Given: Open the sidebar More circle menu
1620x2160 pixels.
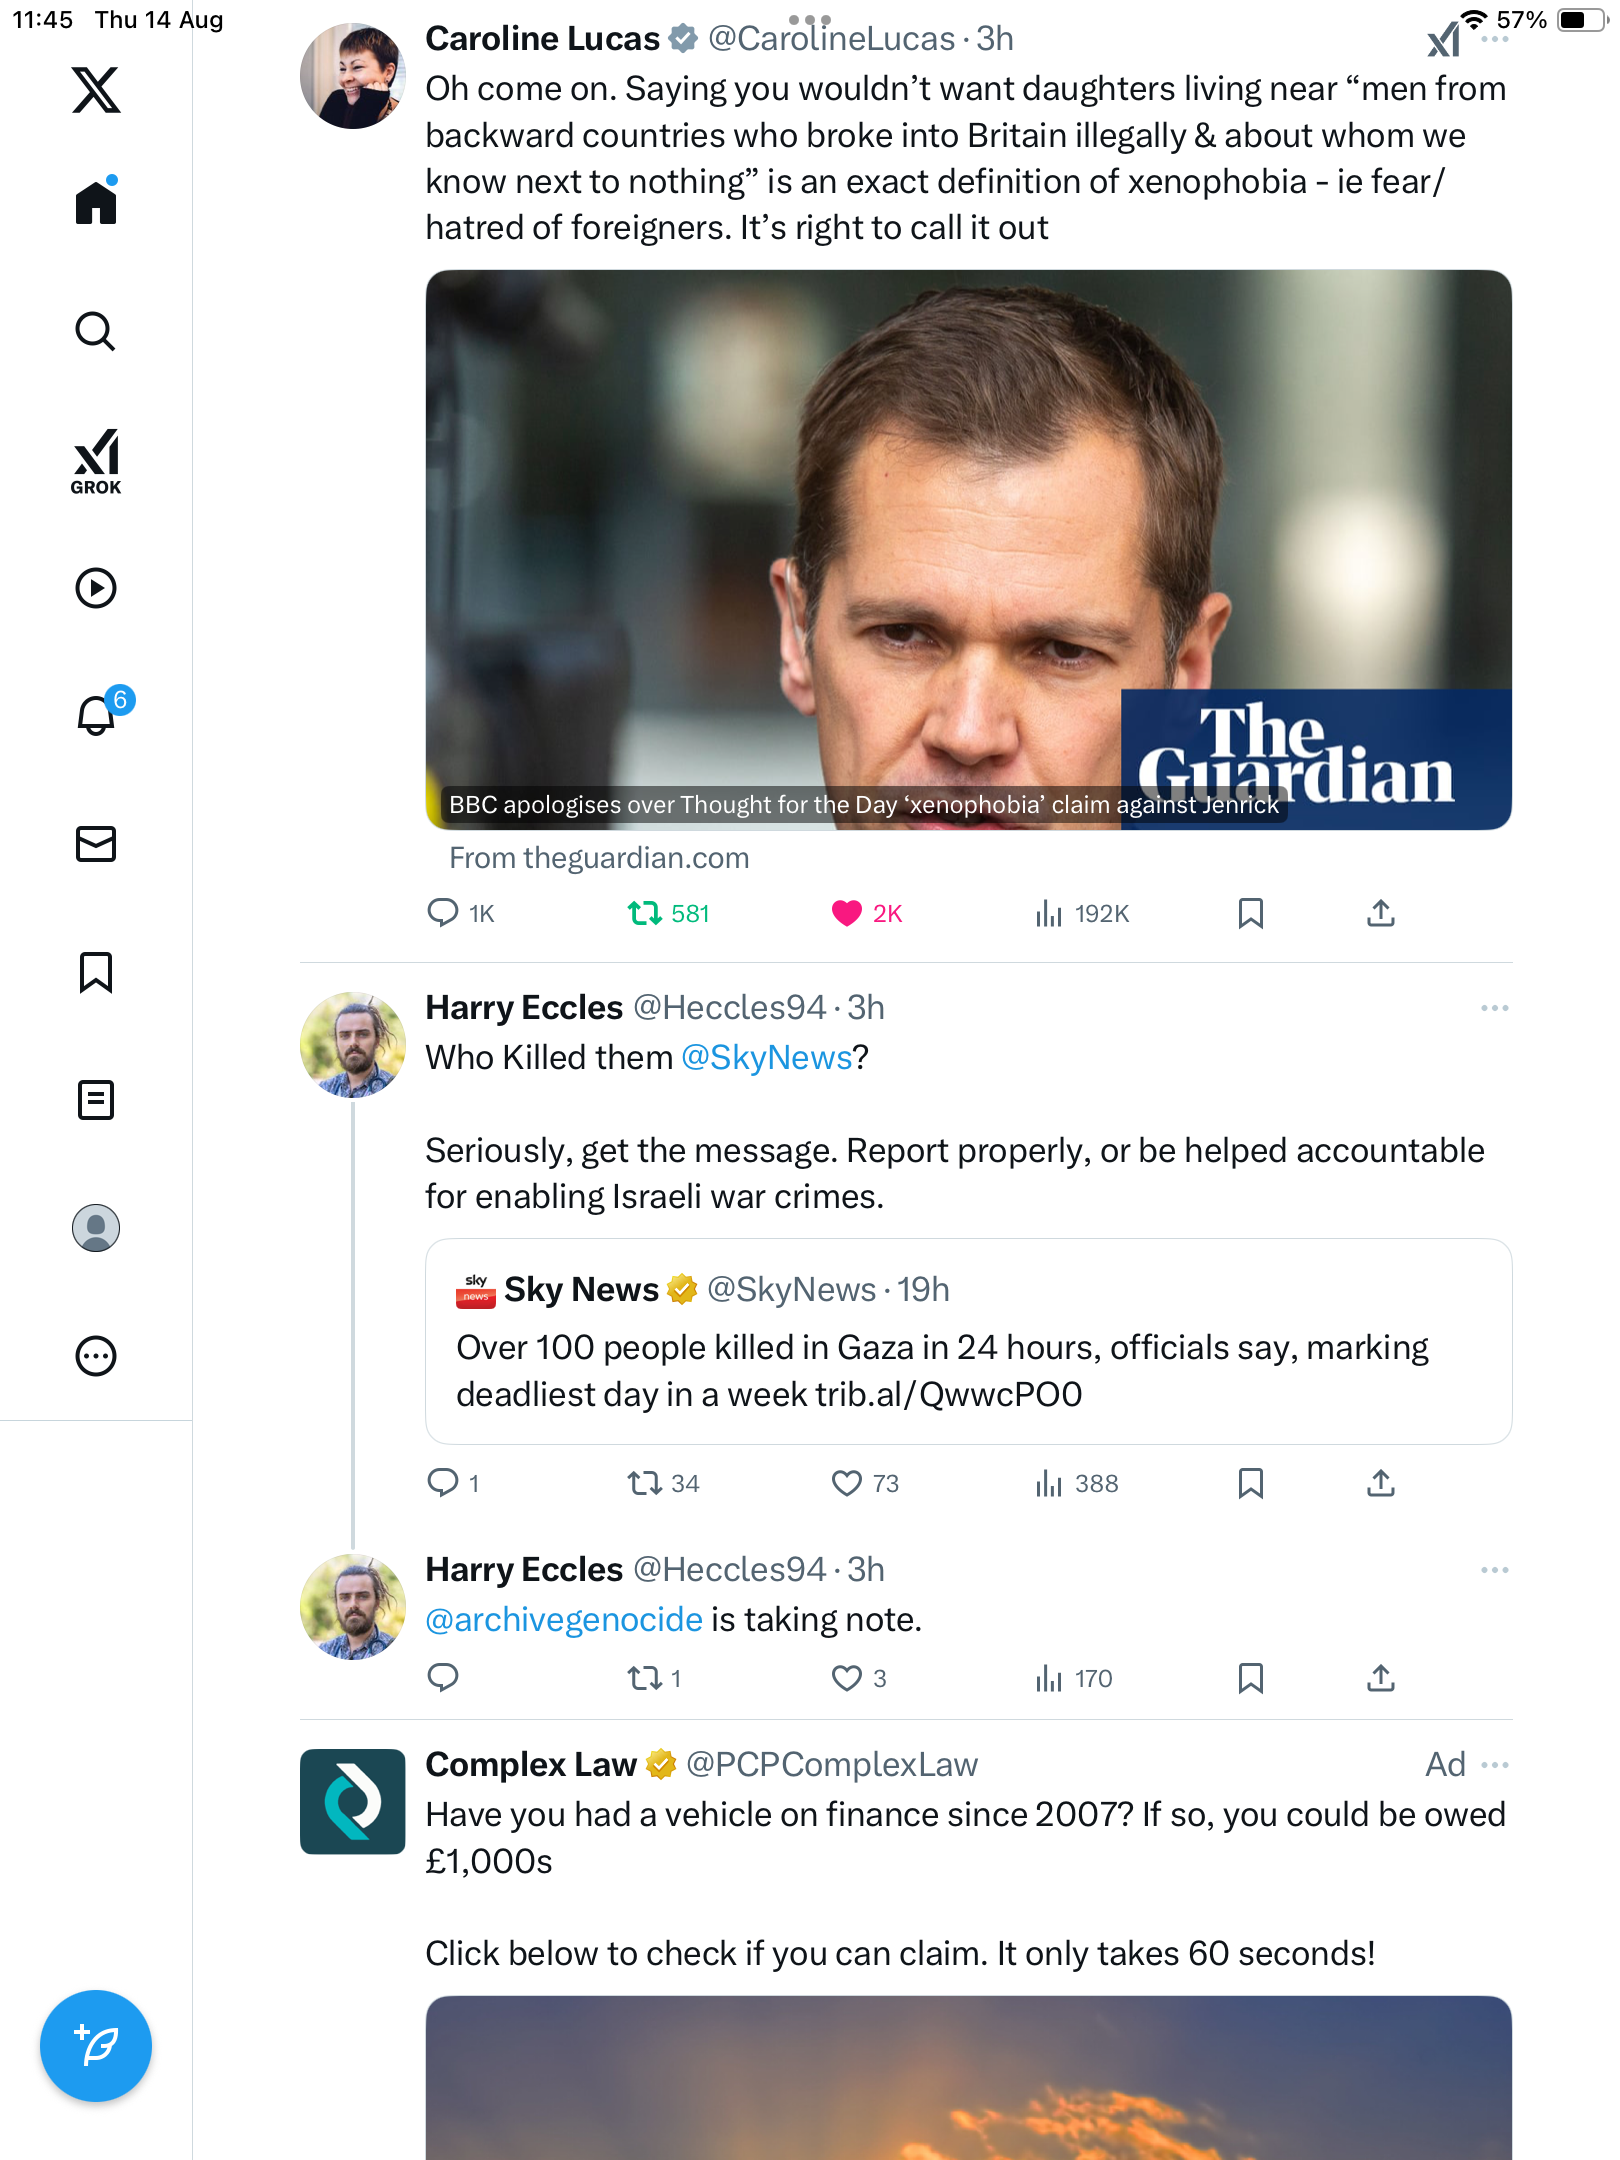Looking at the screenshot, I should pos(96,1356).
